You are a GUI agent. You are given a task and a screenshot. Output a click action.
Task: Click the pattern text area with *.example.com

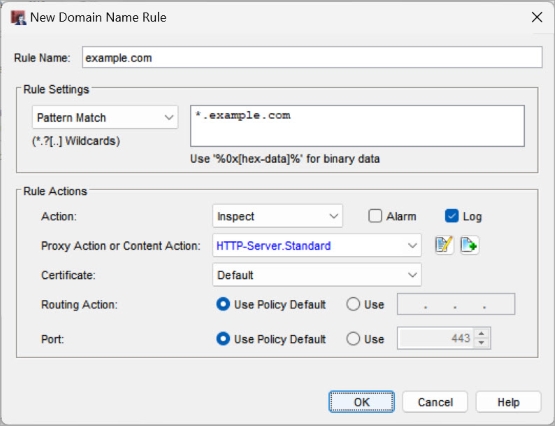pos(357,126)
